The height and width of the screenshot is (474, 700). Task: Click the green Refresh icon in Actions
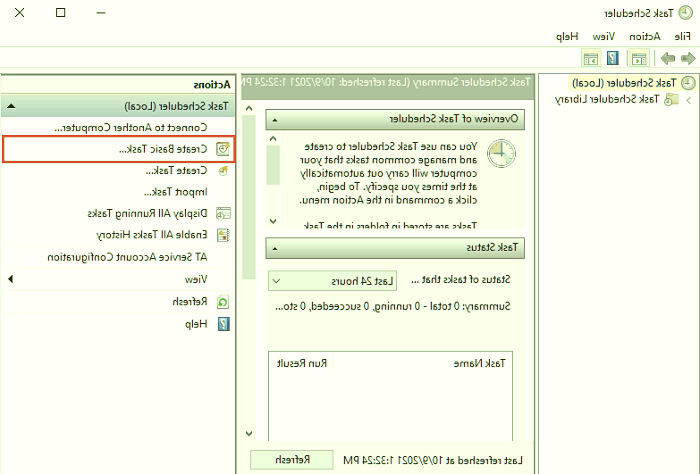(x=223, y=302)
